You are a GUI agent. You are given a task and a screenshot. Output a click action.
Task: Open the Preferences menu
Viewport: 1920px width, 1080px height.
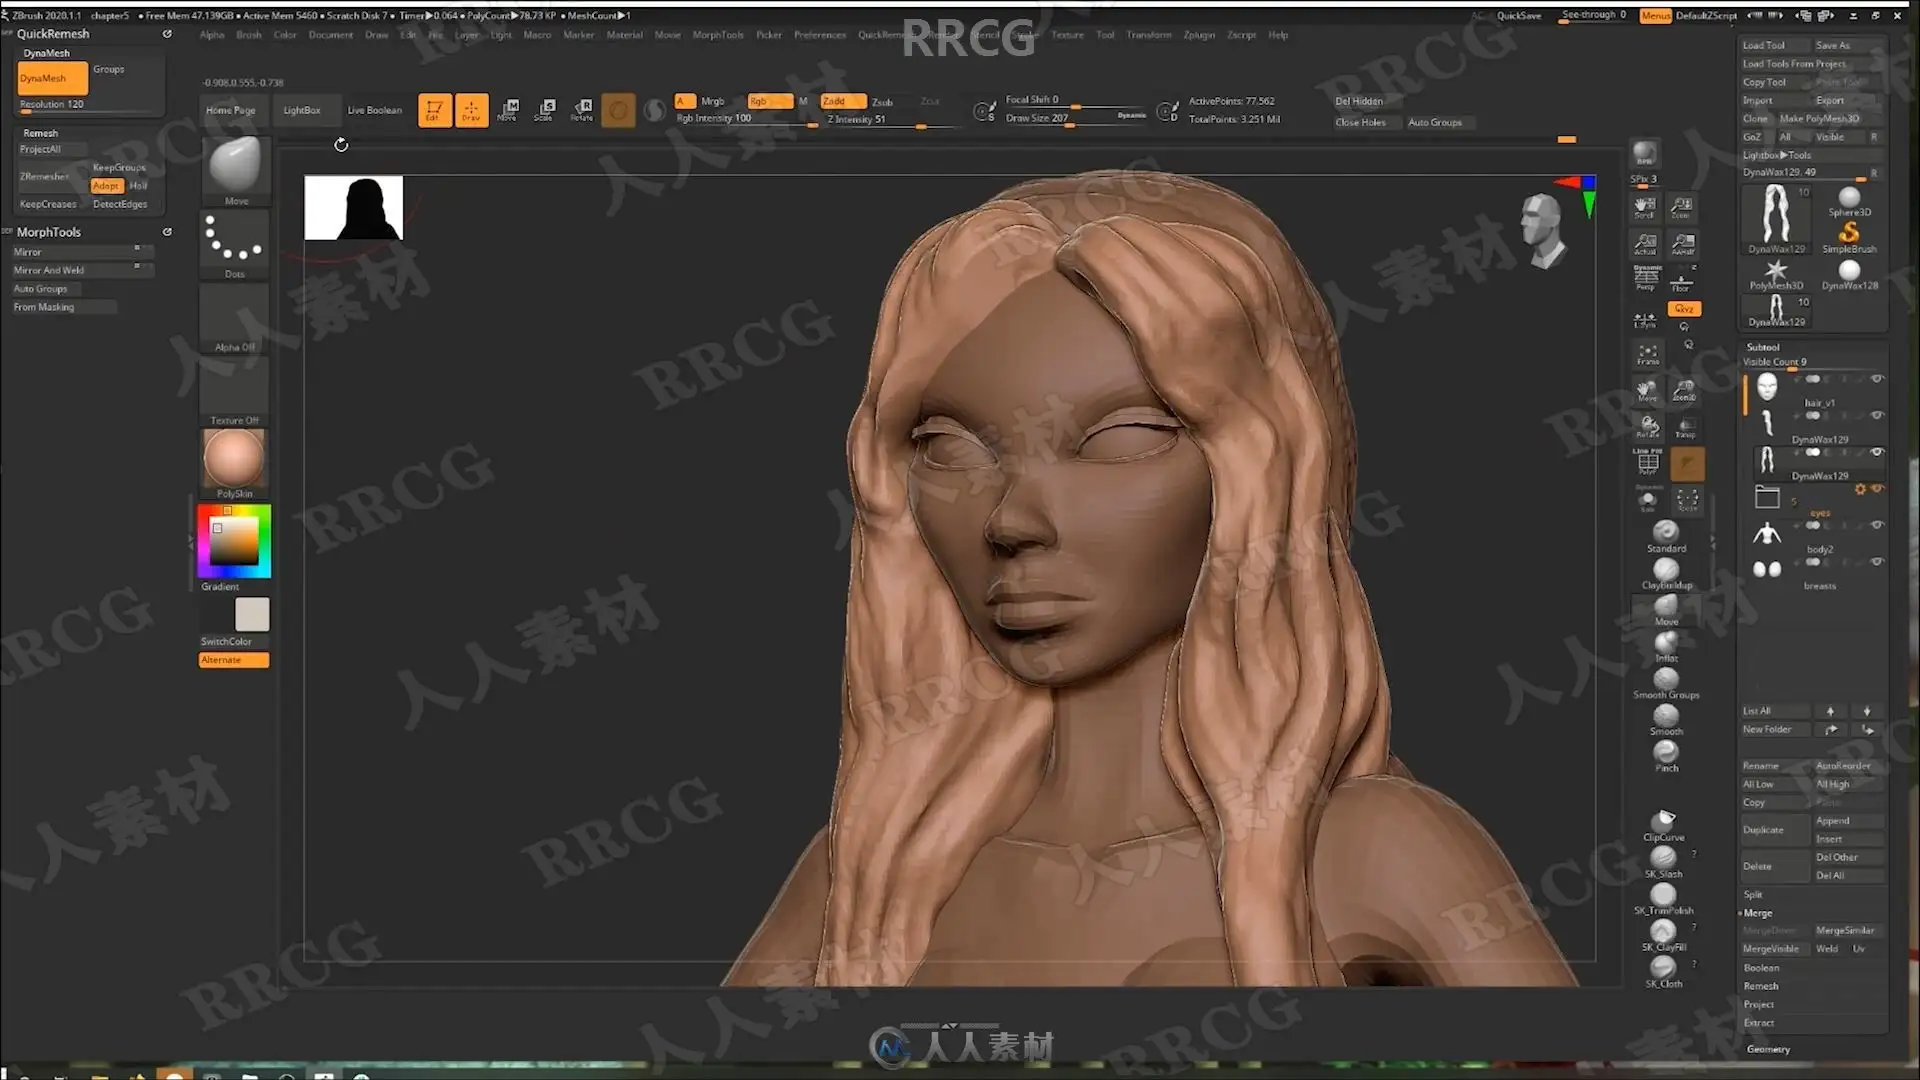tap(820, 35)
